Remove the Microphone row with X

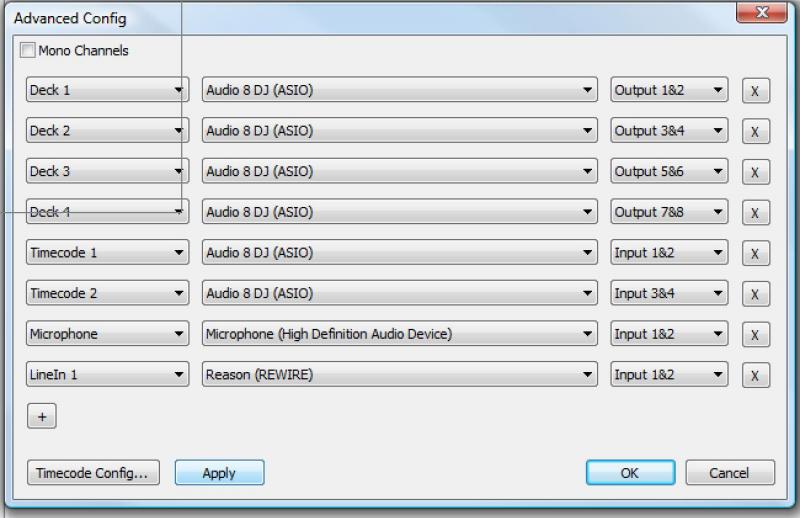pyautogui.click(x=755, y=335)
